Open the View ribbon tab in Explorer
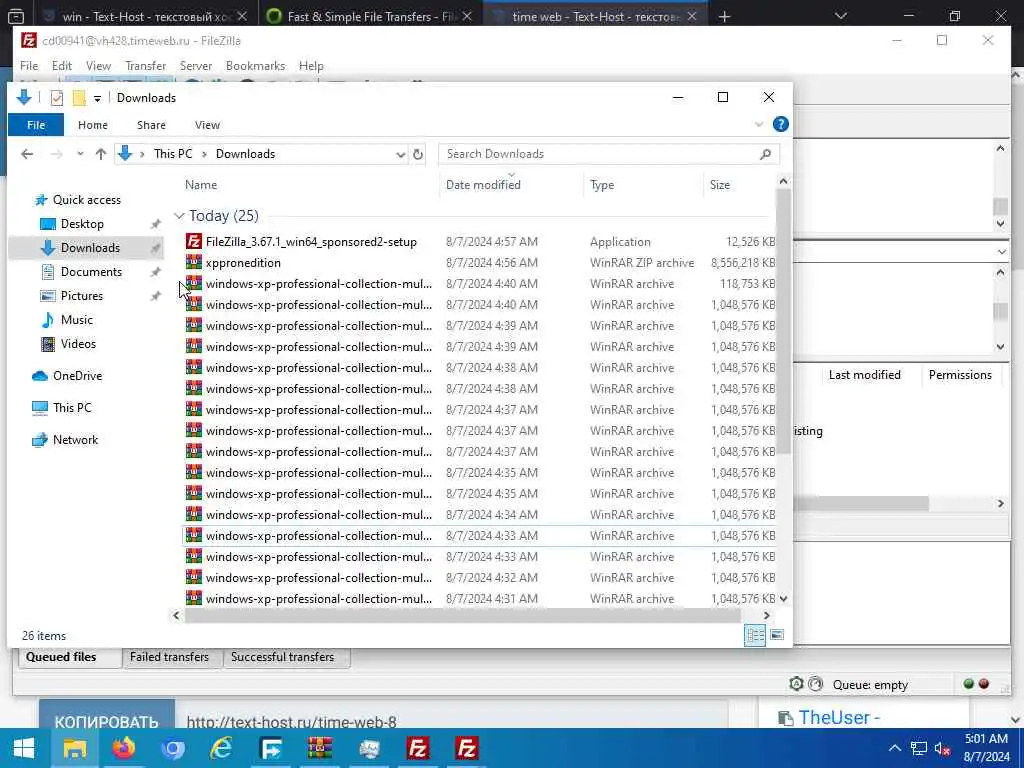Screen dimensions: 1024x768 207,125
